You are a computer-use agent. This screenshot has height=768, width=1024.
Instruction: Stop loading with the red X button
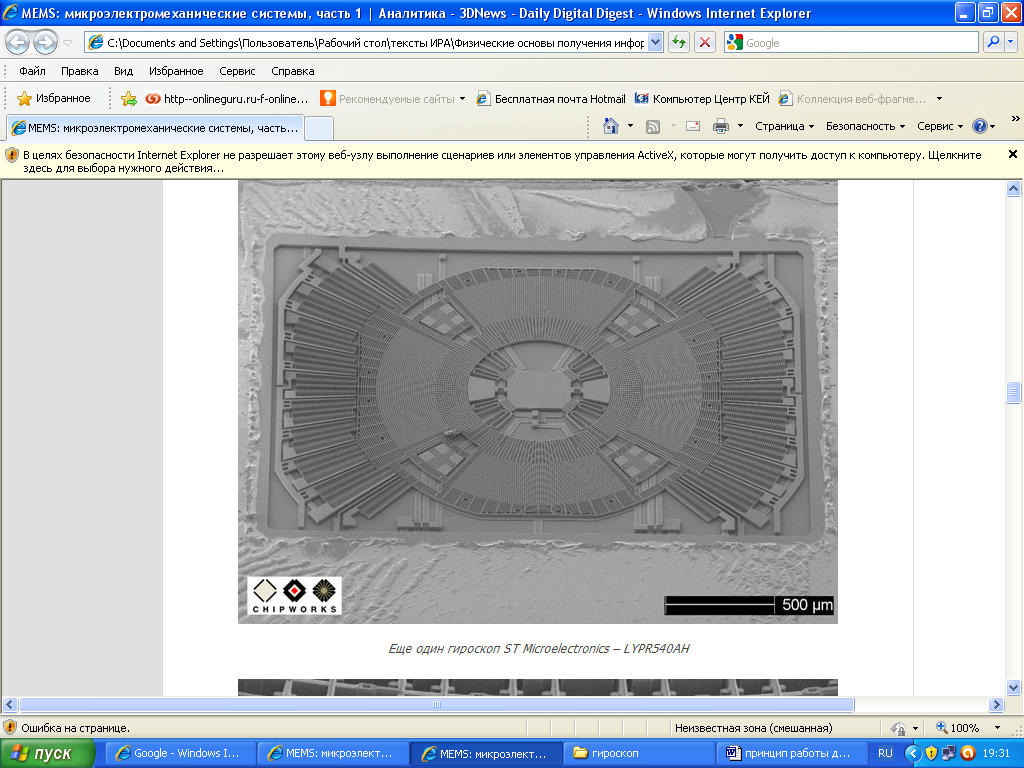coord(705,43)
